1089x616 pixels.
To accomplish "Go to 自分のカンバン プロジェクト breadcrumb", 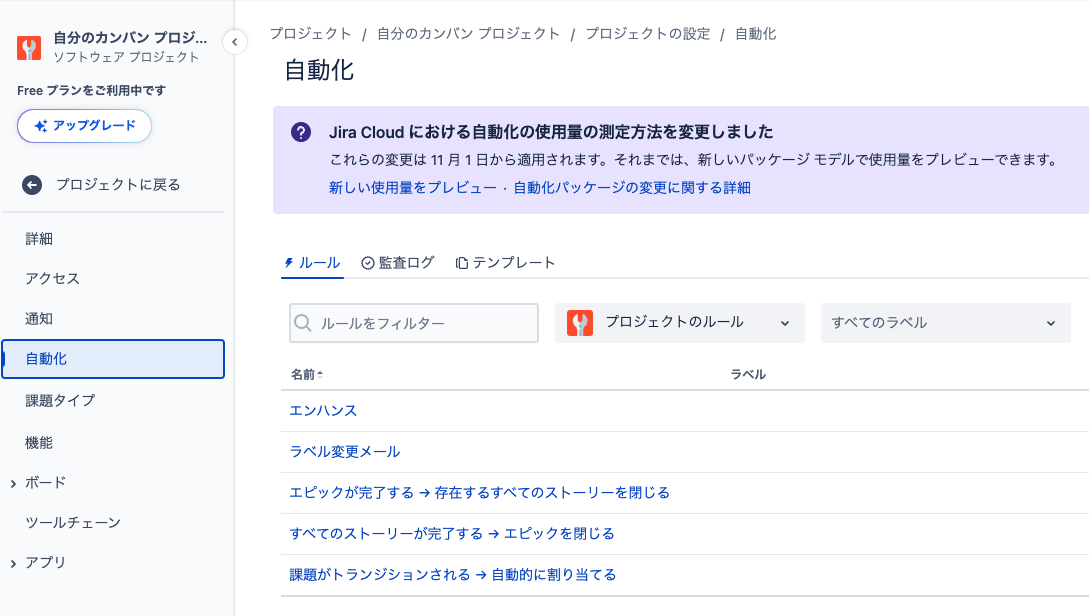I will 468,34.
